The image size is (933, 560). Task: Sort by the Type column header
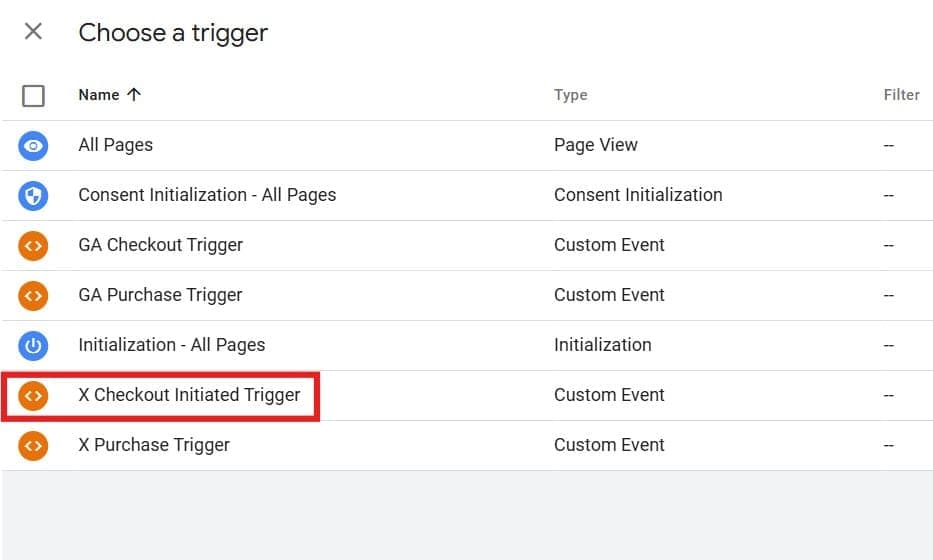pyautogui.click(x=570, y=95)
